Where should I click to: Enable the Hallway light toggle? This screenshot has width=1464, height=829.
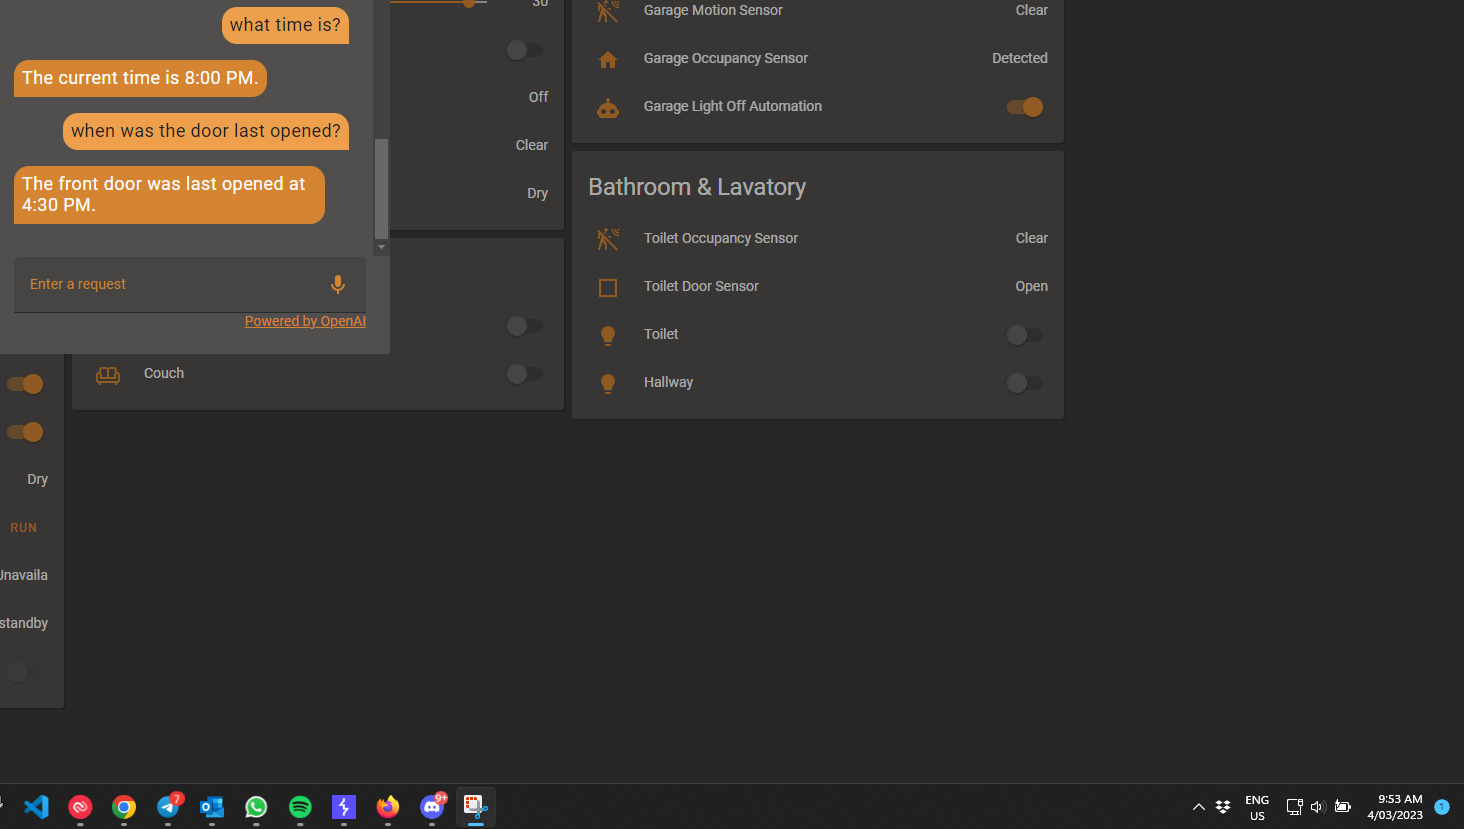(x=1024, y=383)
